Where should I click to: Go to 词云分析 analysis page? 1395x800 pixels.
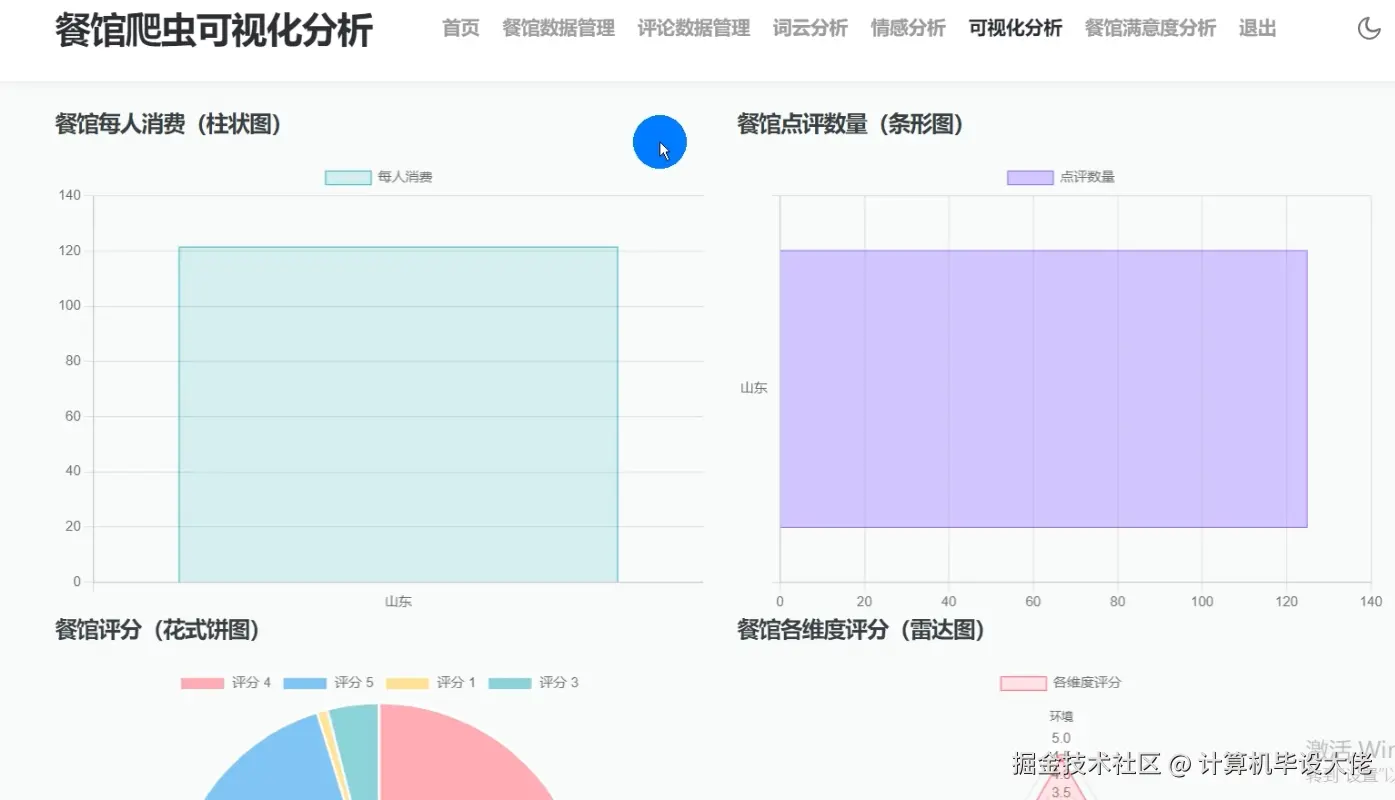coord(810,28)
